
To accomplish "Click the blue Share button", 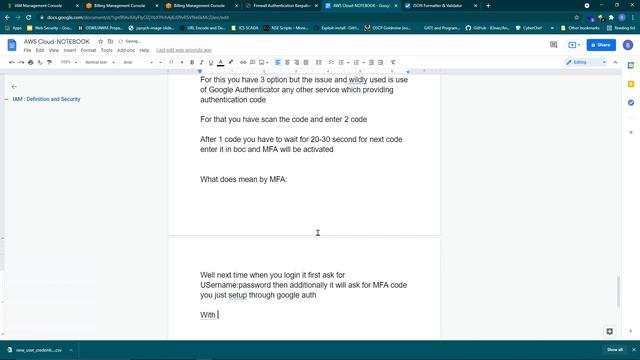I will tap(601, 45).
